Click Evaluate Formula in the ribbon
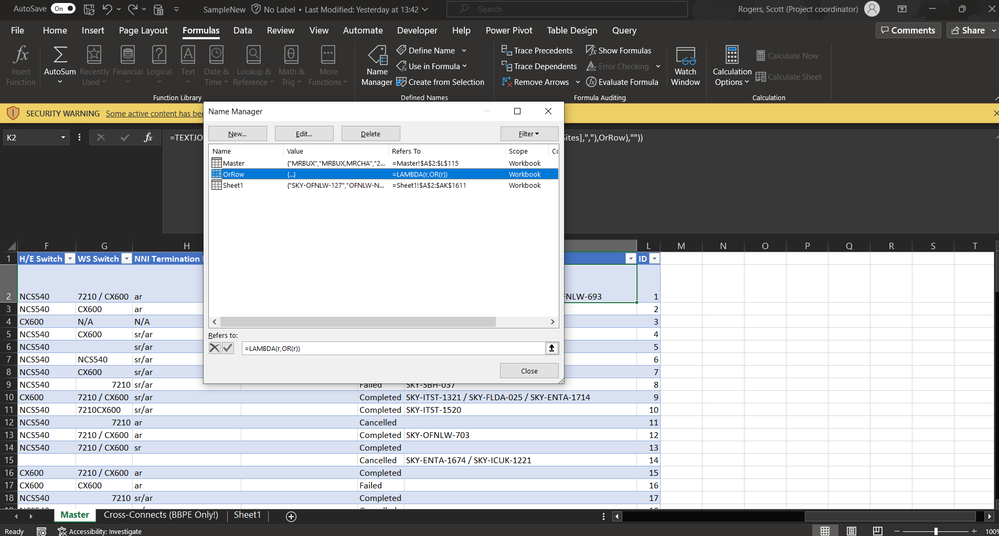Viewport: 999px width, 536px height. [x=620, y=82]
